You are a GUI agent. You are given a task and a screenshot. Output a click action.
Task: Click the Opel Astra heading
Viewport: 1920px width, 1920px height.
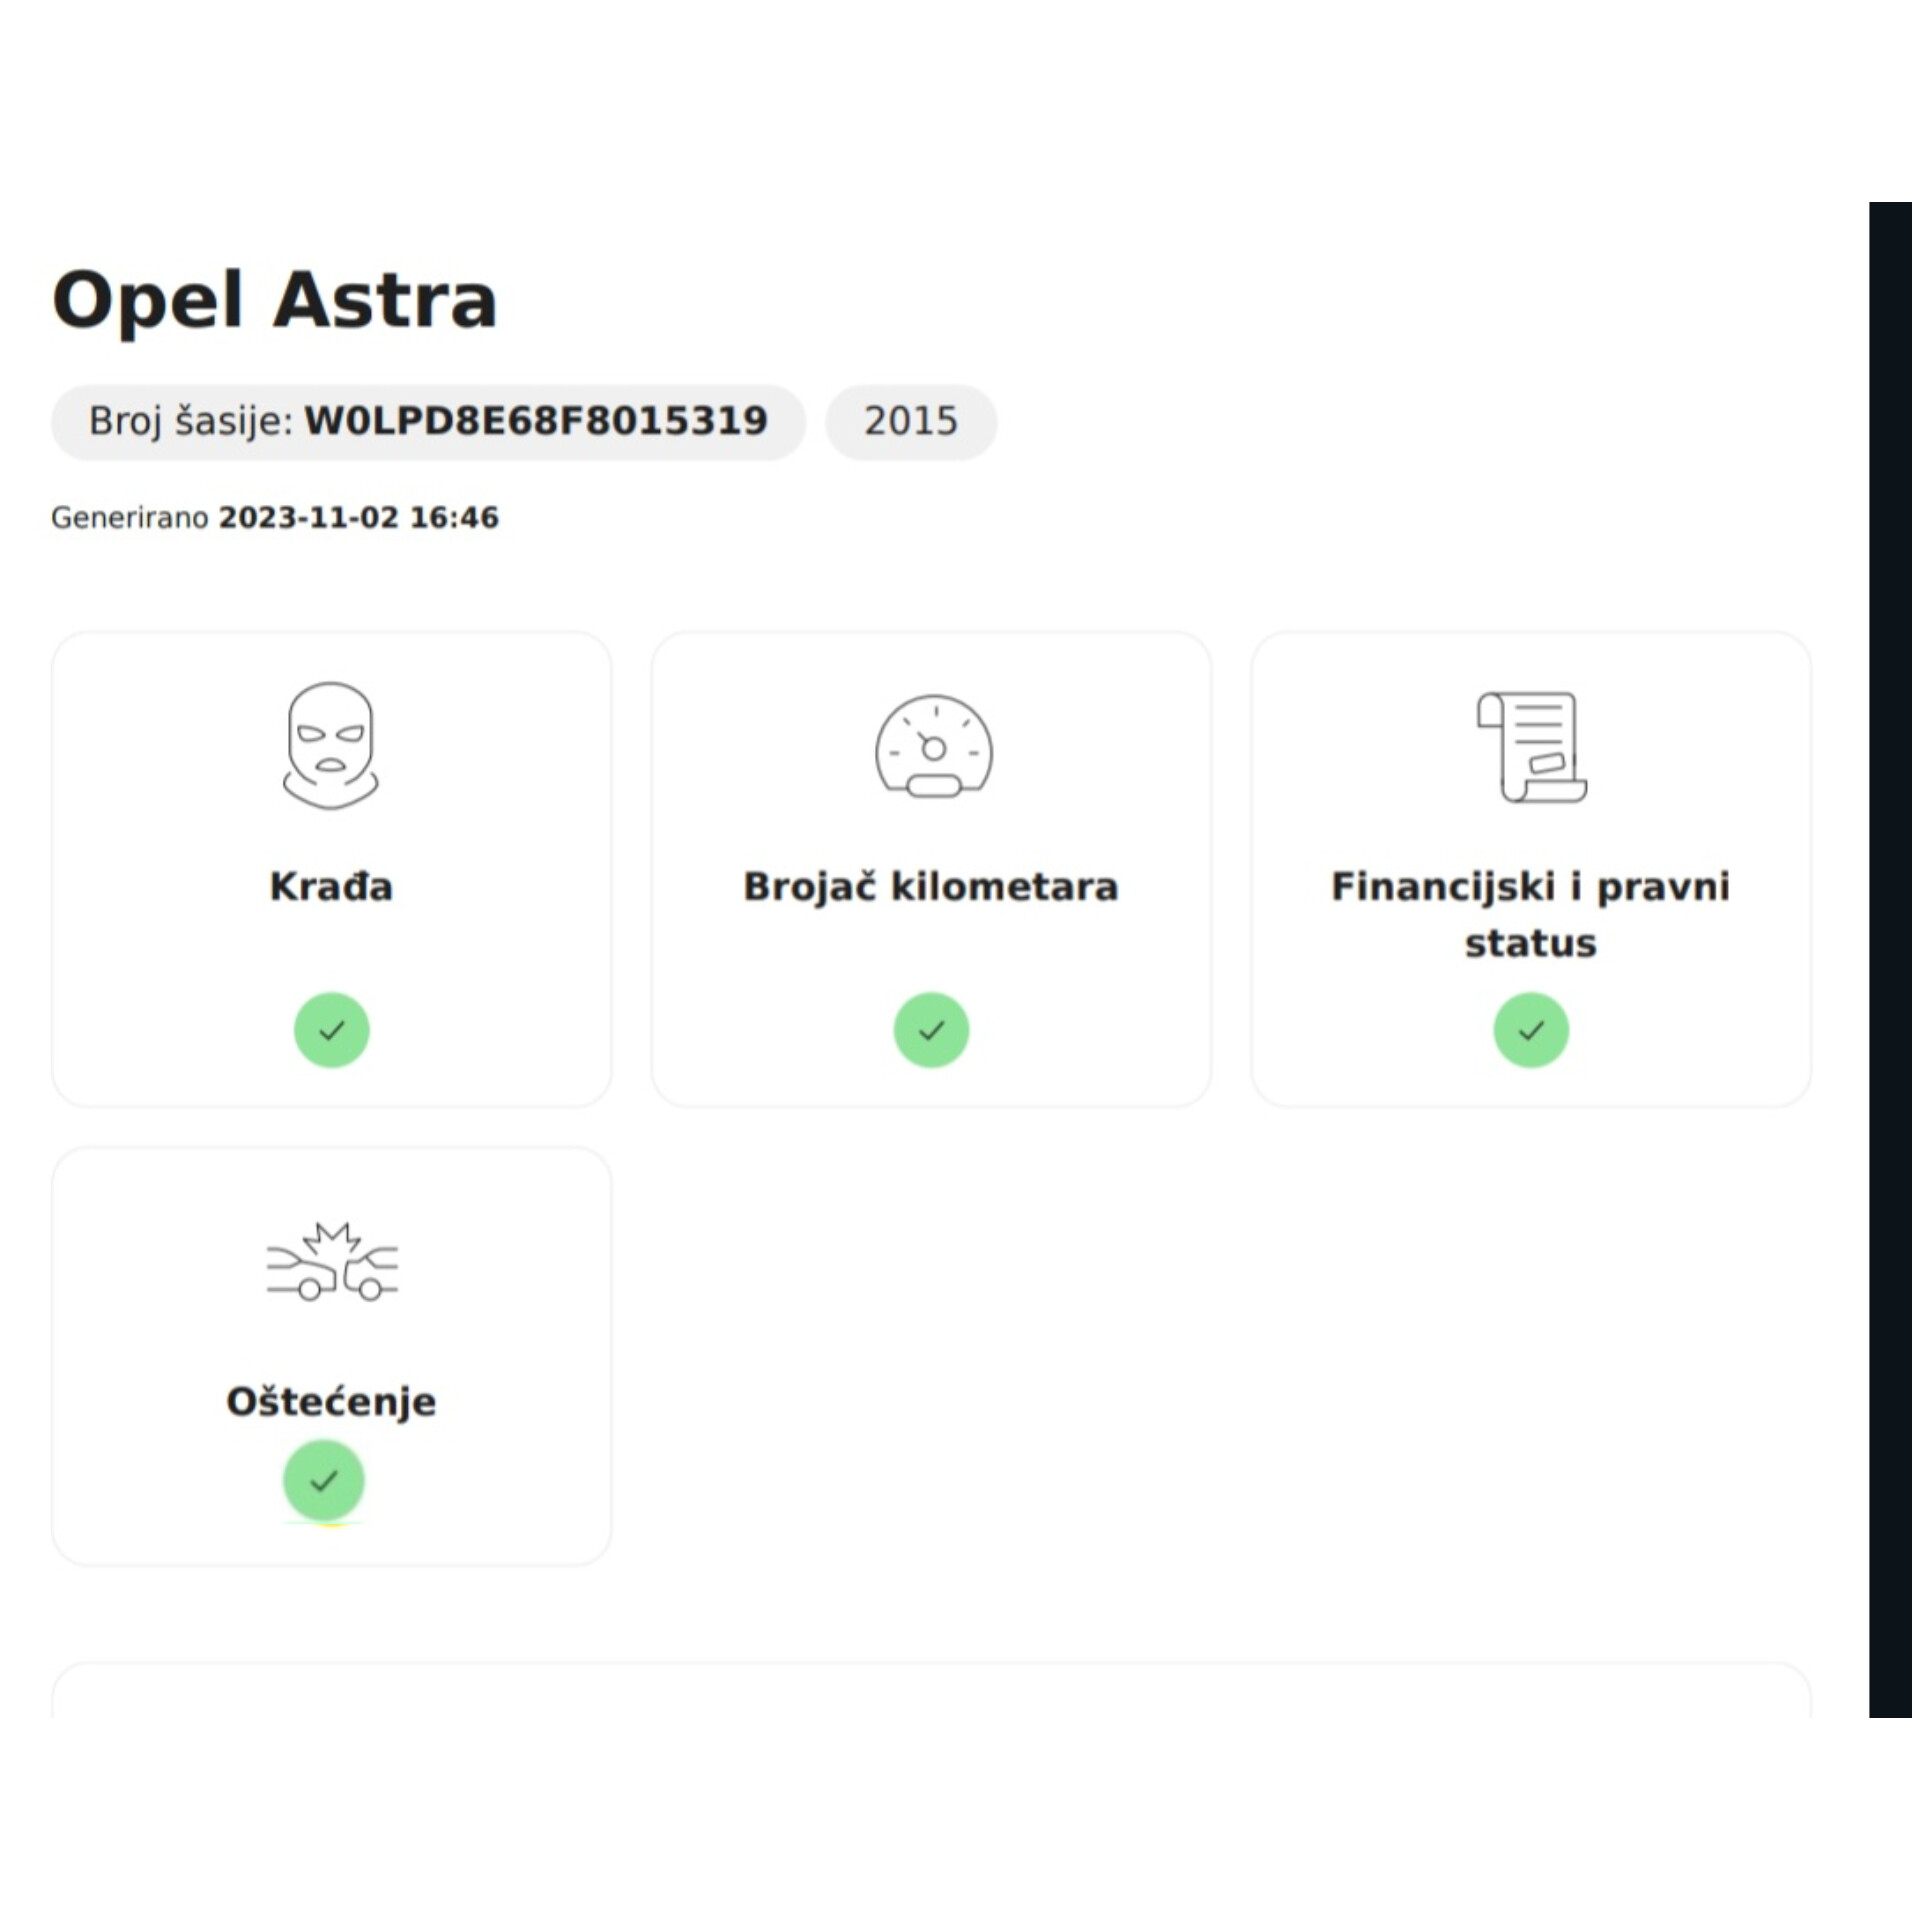274,300
